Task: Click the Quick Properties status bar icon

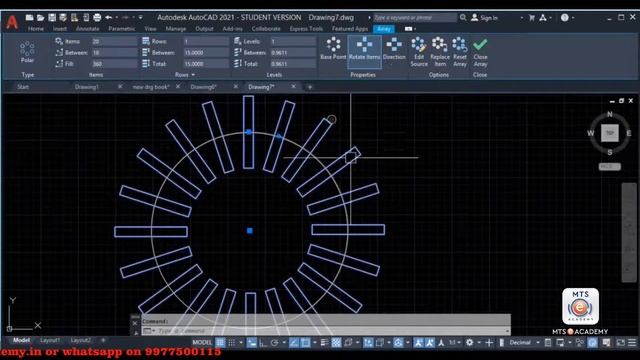Action: [548, 342]
